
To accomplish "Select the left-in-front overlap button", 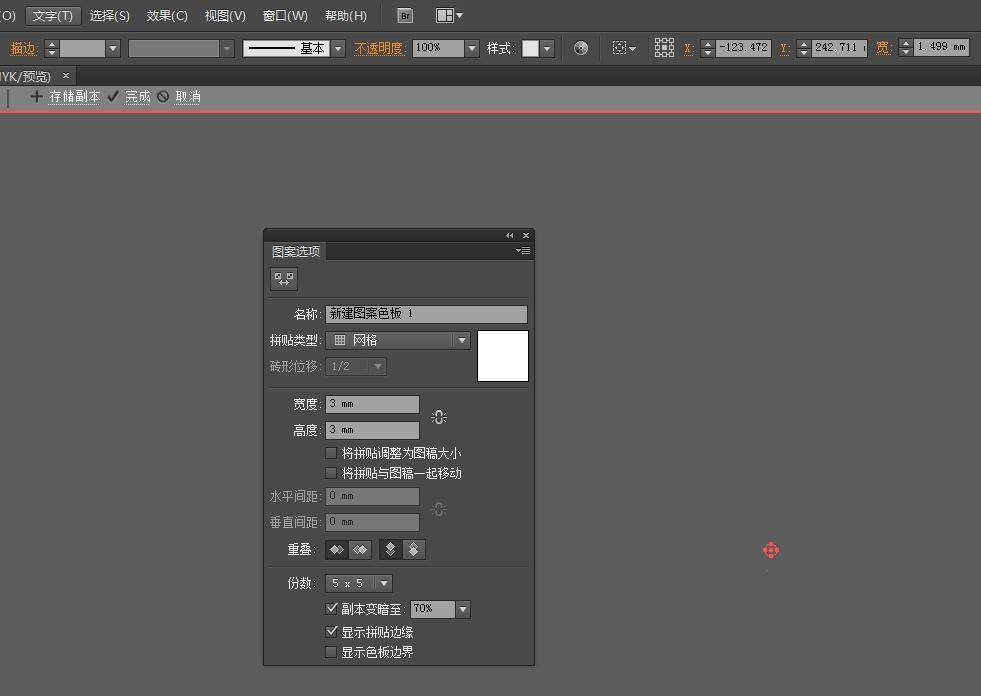I will click(x=337, y=550).
